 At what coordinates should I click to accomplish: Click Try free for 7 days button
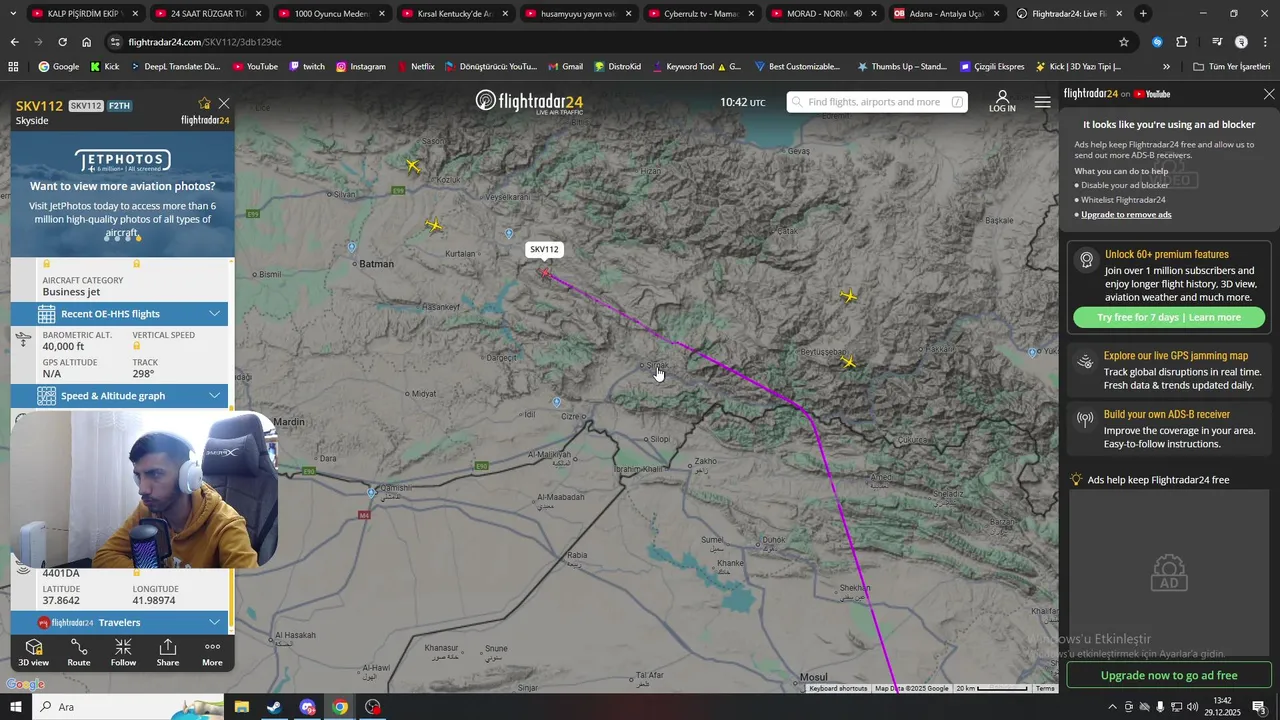pyautogui.click(x=1169, y=317)
